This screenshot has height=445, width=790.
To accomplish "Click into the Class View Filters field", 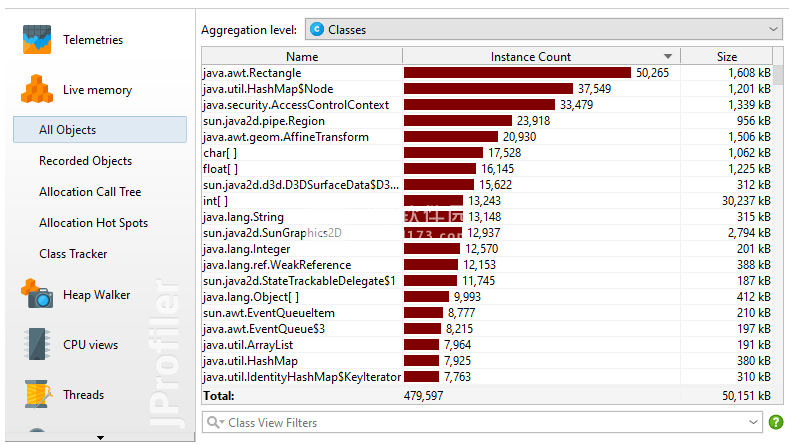I will [x=484, y=422].
